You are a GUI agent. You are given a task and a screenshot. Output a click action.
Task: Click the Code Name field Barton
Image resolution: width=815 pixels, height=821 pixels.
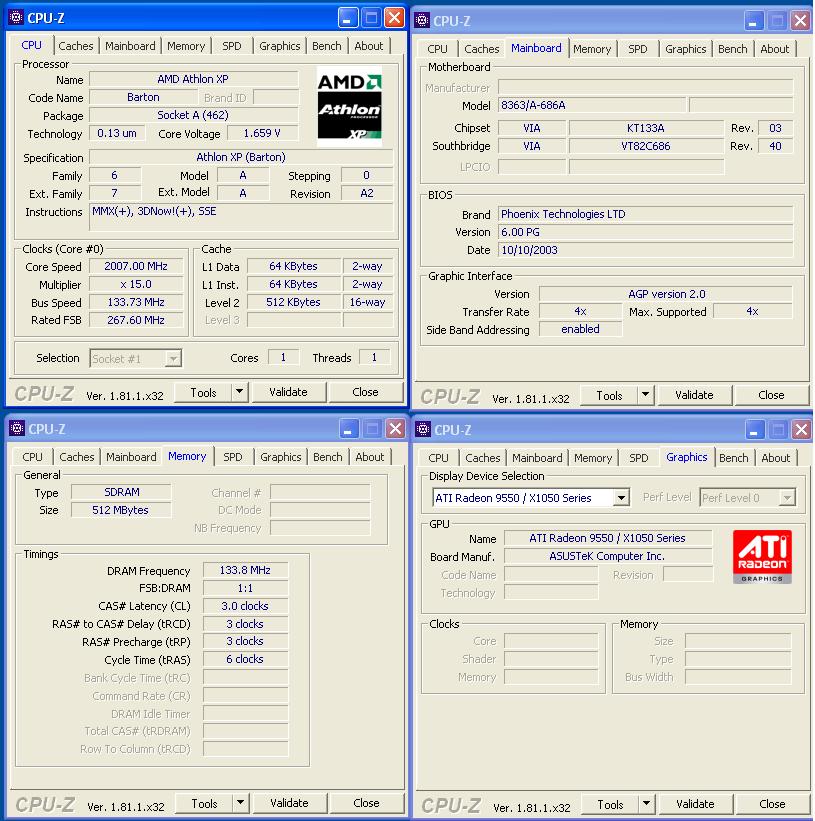point(143,97)
